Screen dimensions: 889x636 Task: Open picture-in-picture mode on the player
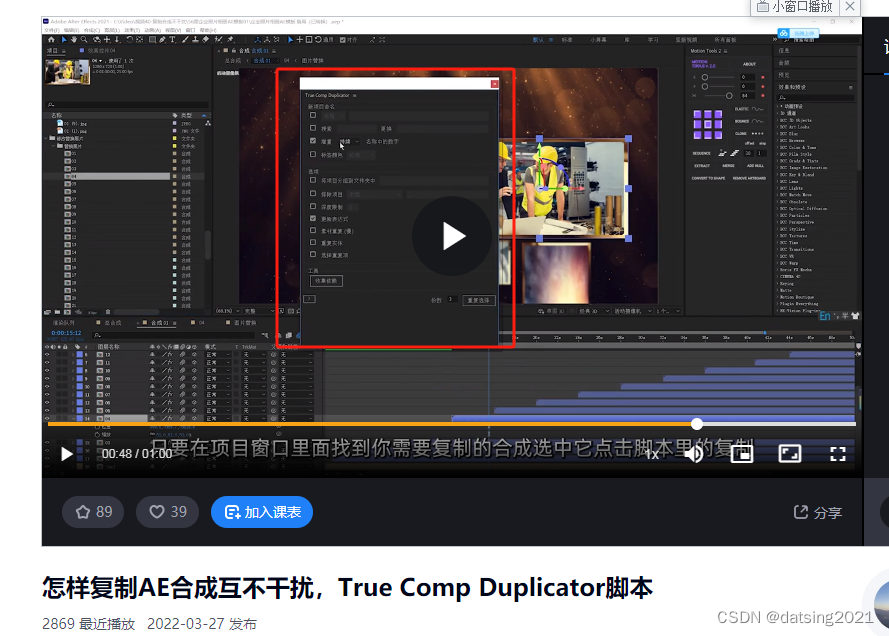[741, 453]
